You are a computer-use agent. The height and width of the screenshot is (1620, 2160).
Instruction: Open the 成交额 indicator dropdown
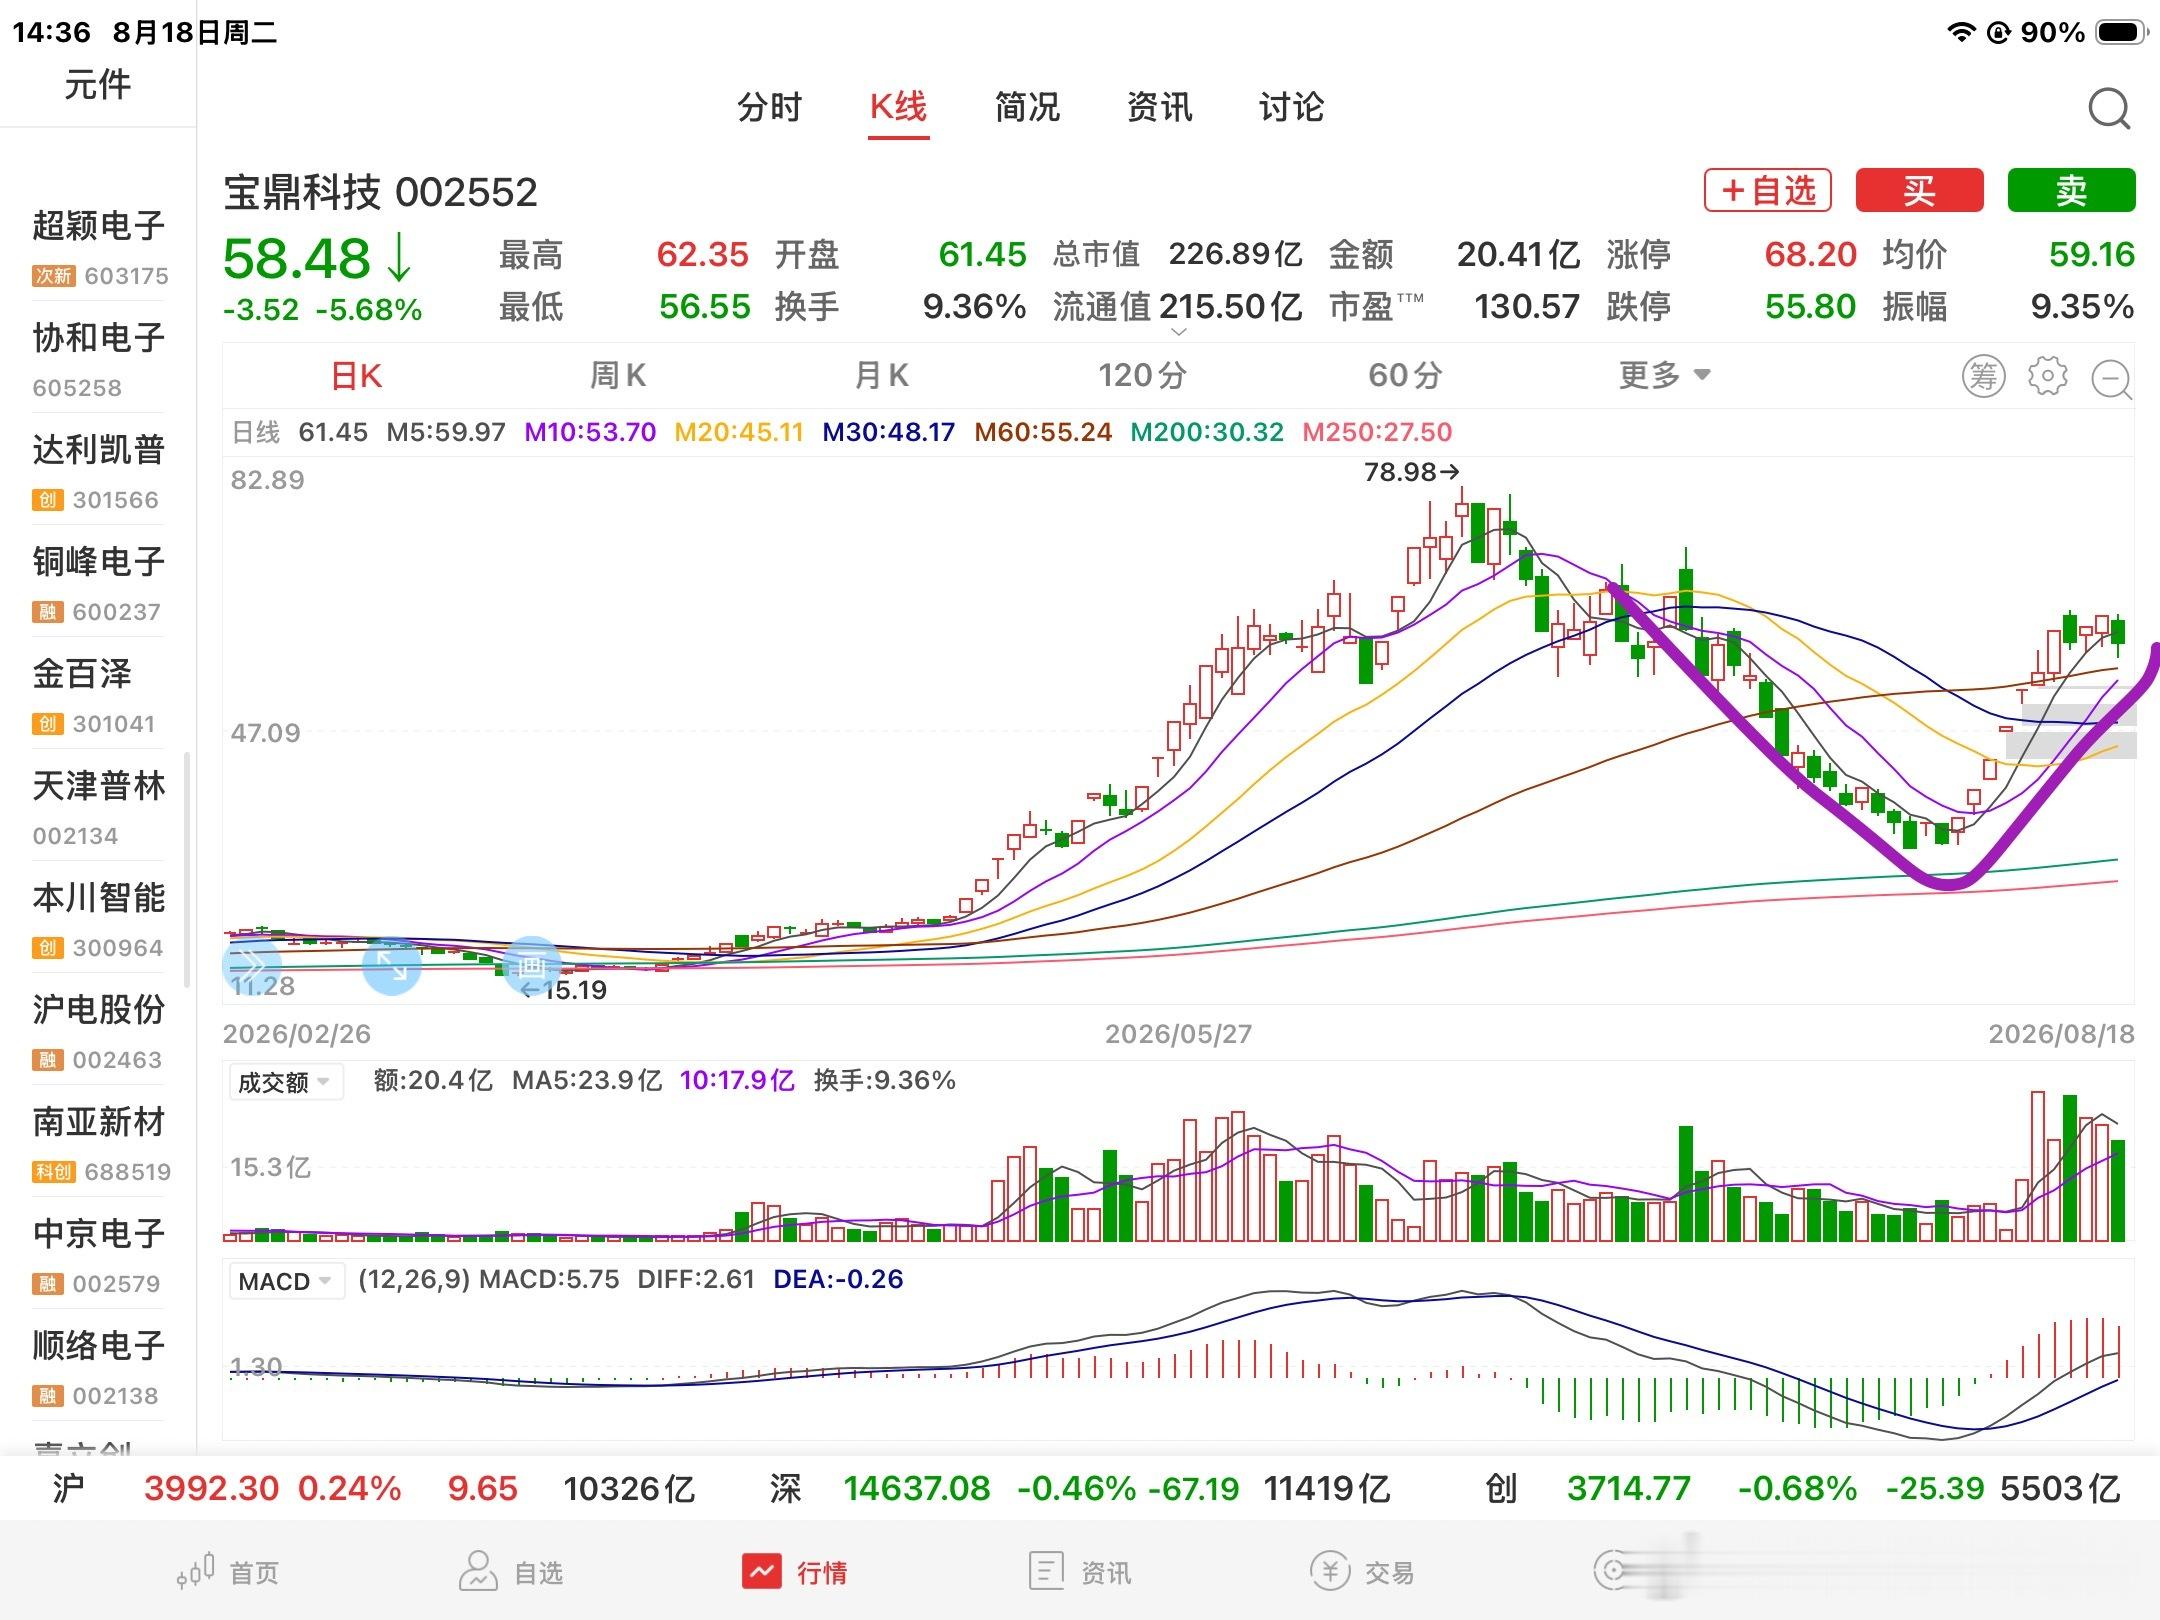tap(285, 1082)
